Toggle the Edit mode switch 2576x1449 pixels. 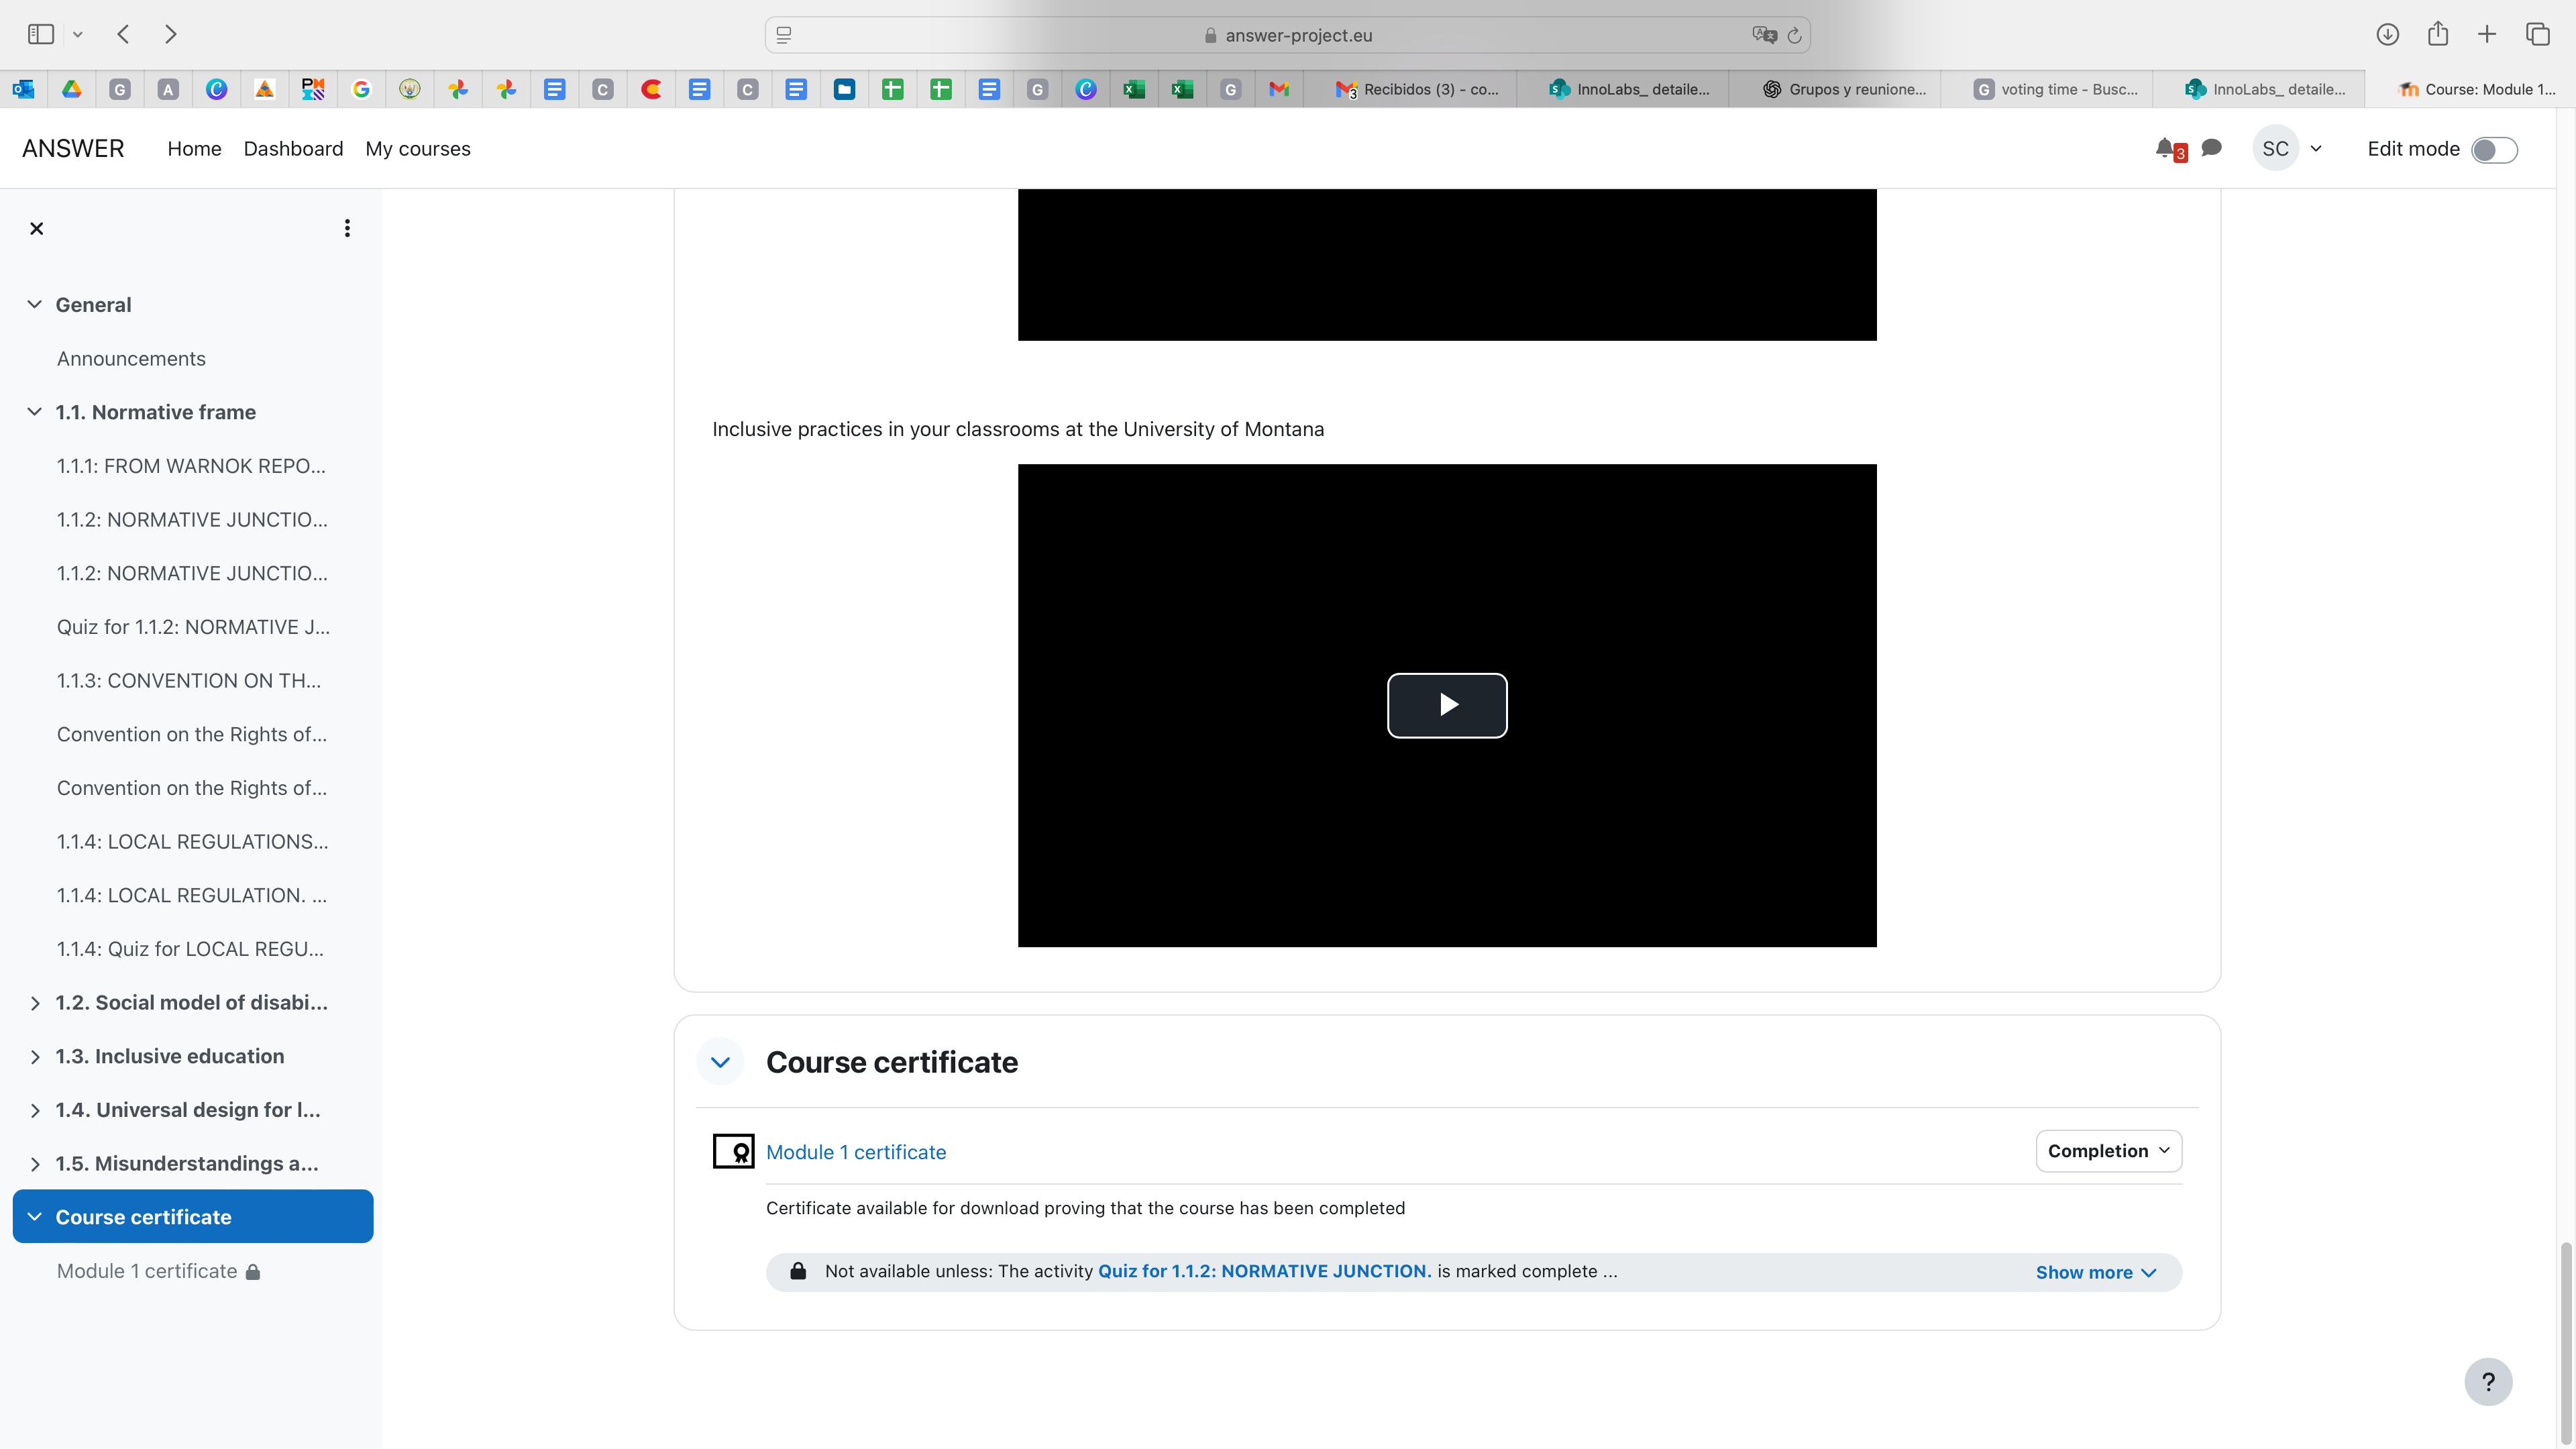[x=2494, y=149]
